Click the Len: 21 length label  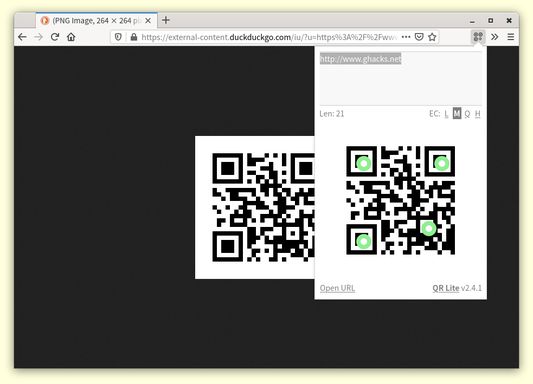[332, 114]
